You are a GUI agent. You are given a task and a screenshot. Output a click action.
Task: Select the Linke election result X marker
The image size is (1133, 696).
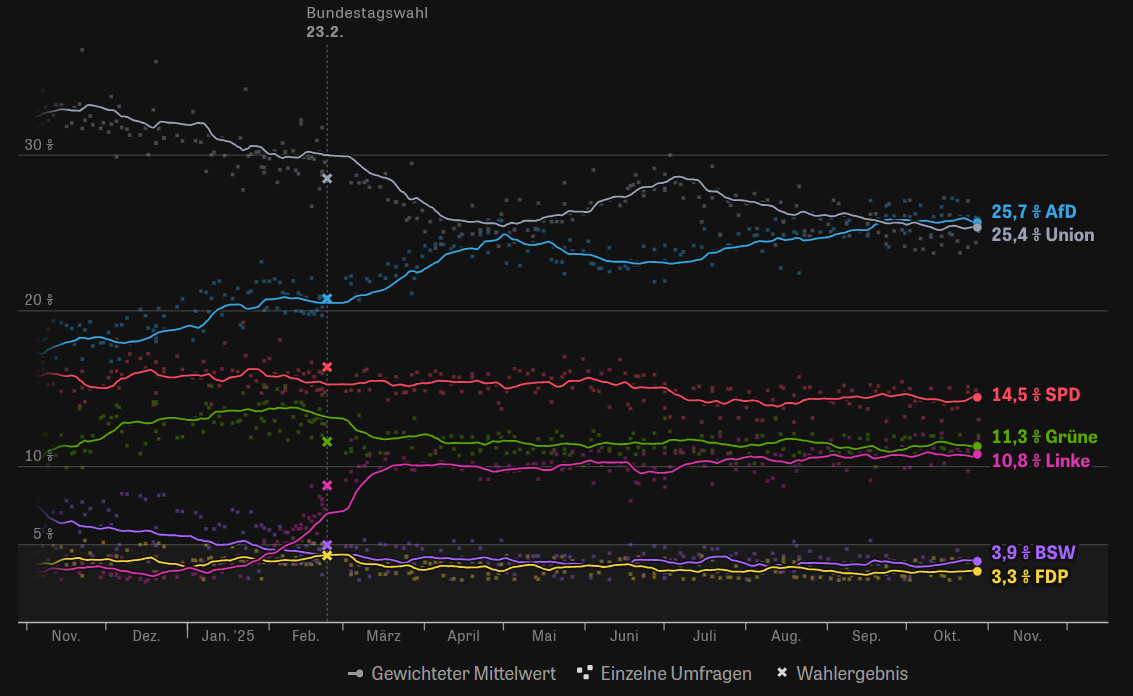click(327, 485)
